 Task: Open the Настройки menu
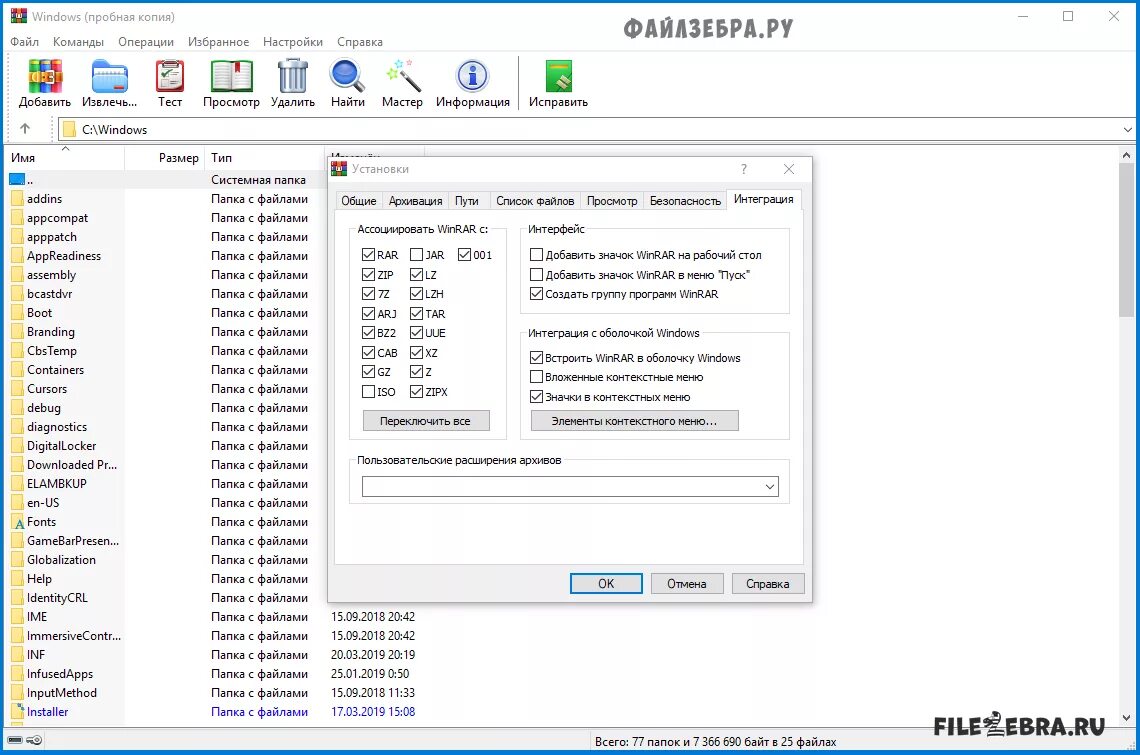point(293,41)
